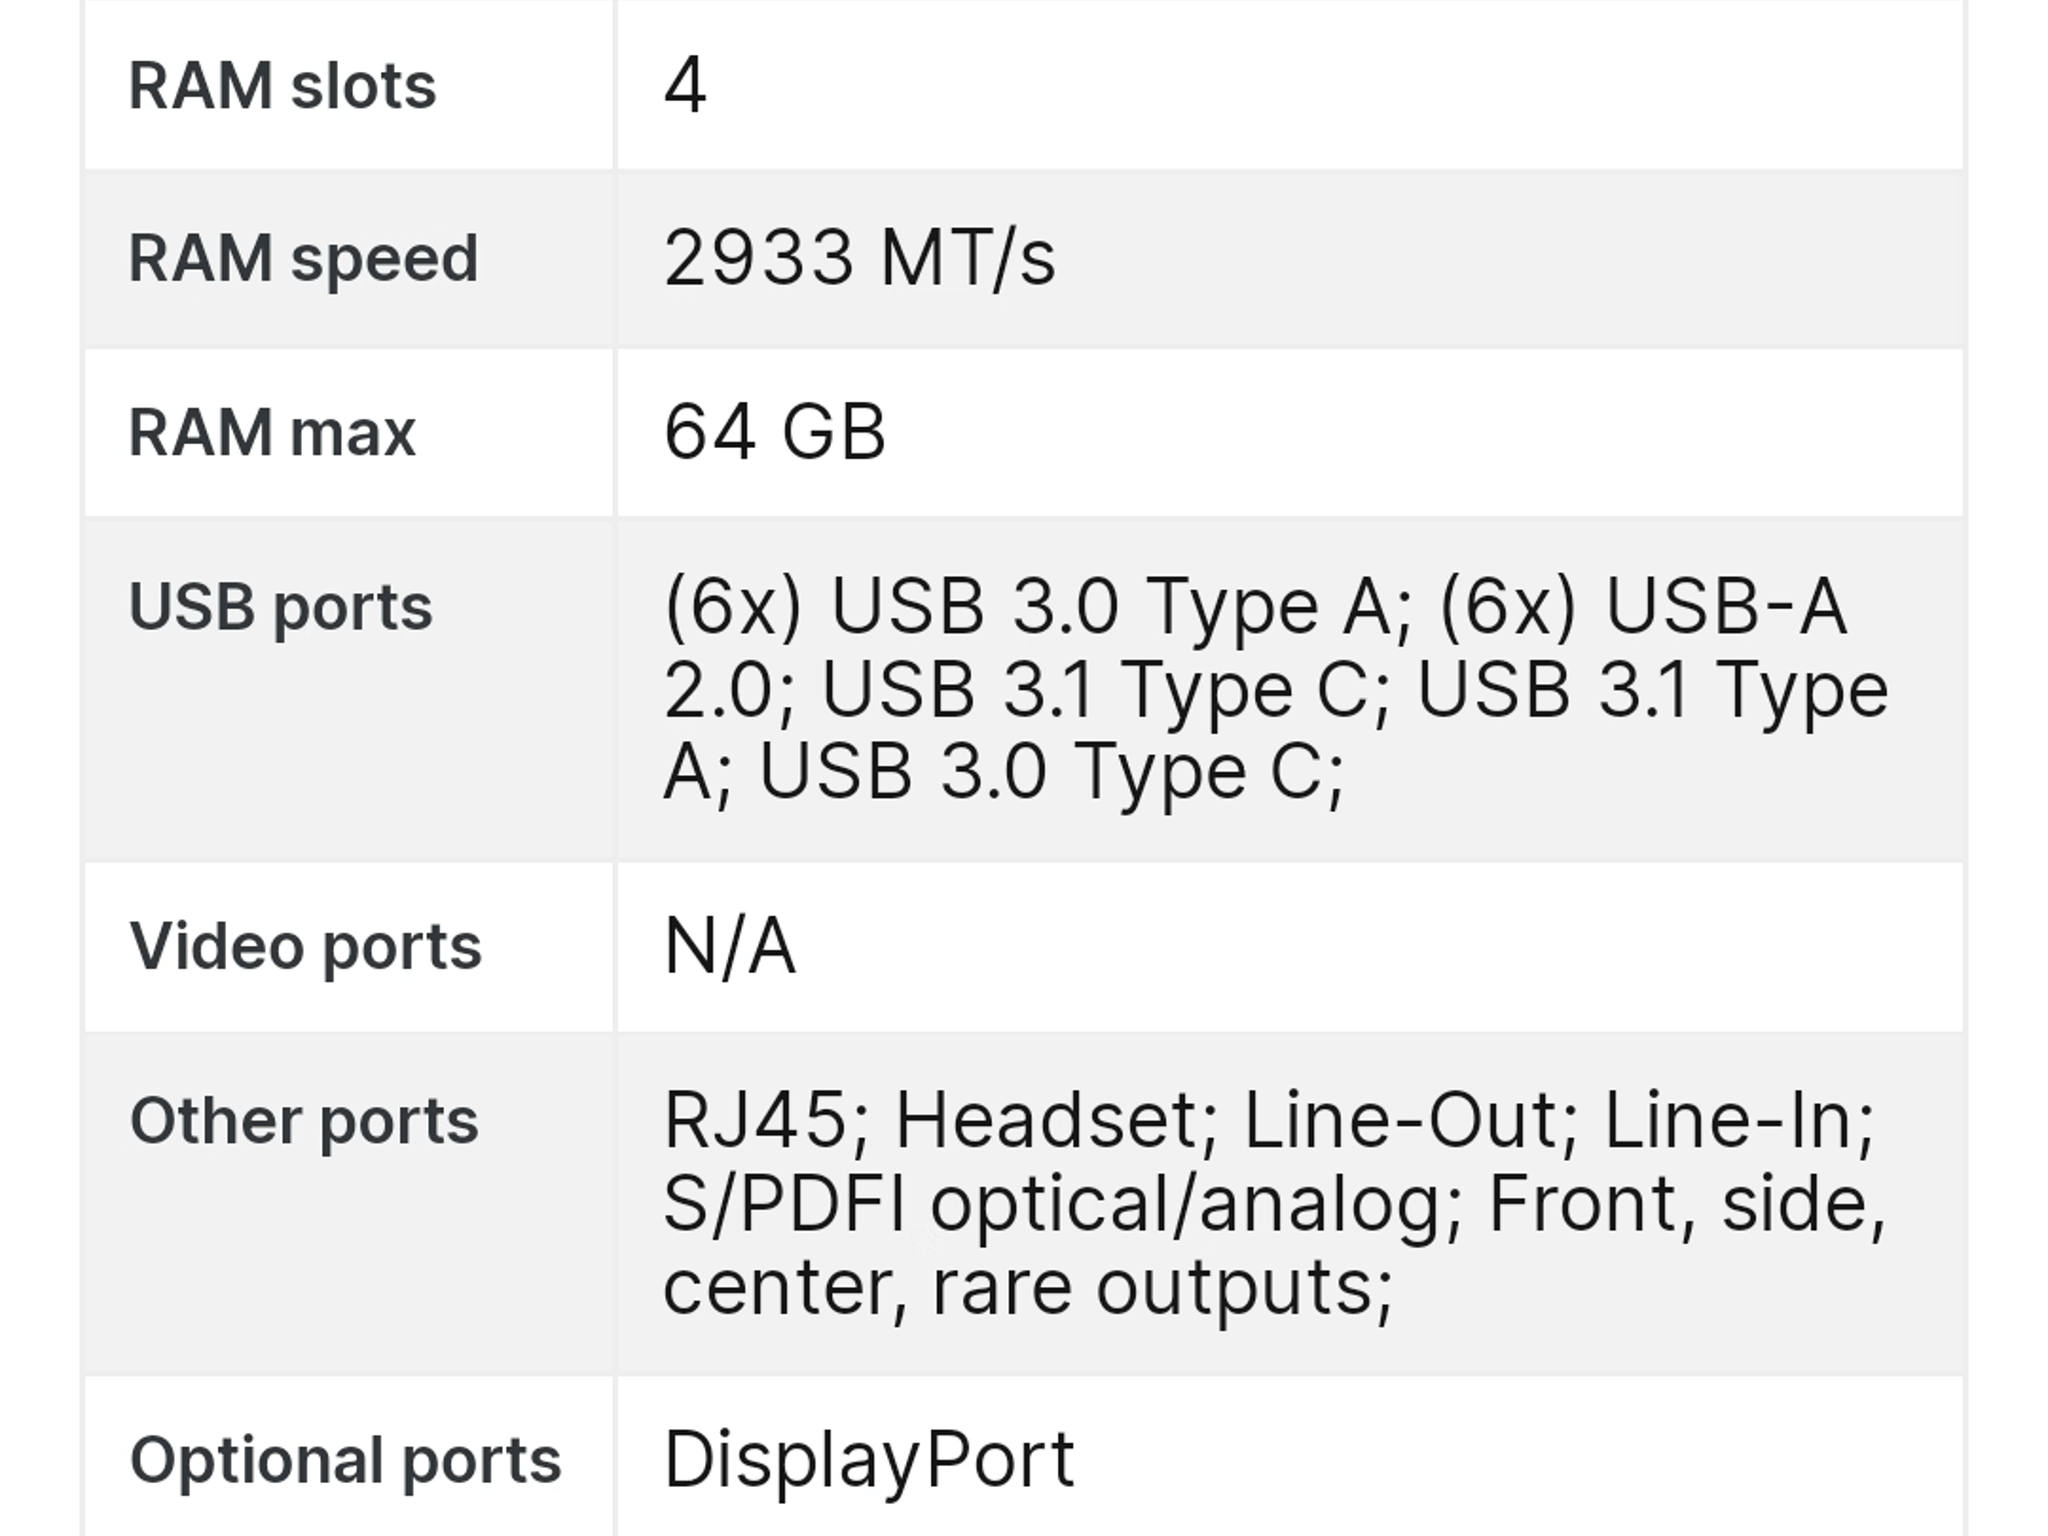Viewport: 2048px width, 1536px height.
Task: Click the RAM max label
Action: pyautogui.click(x=271, y=433)
